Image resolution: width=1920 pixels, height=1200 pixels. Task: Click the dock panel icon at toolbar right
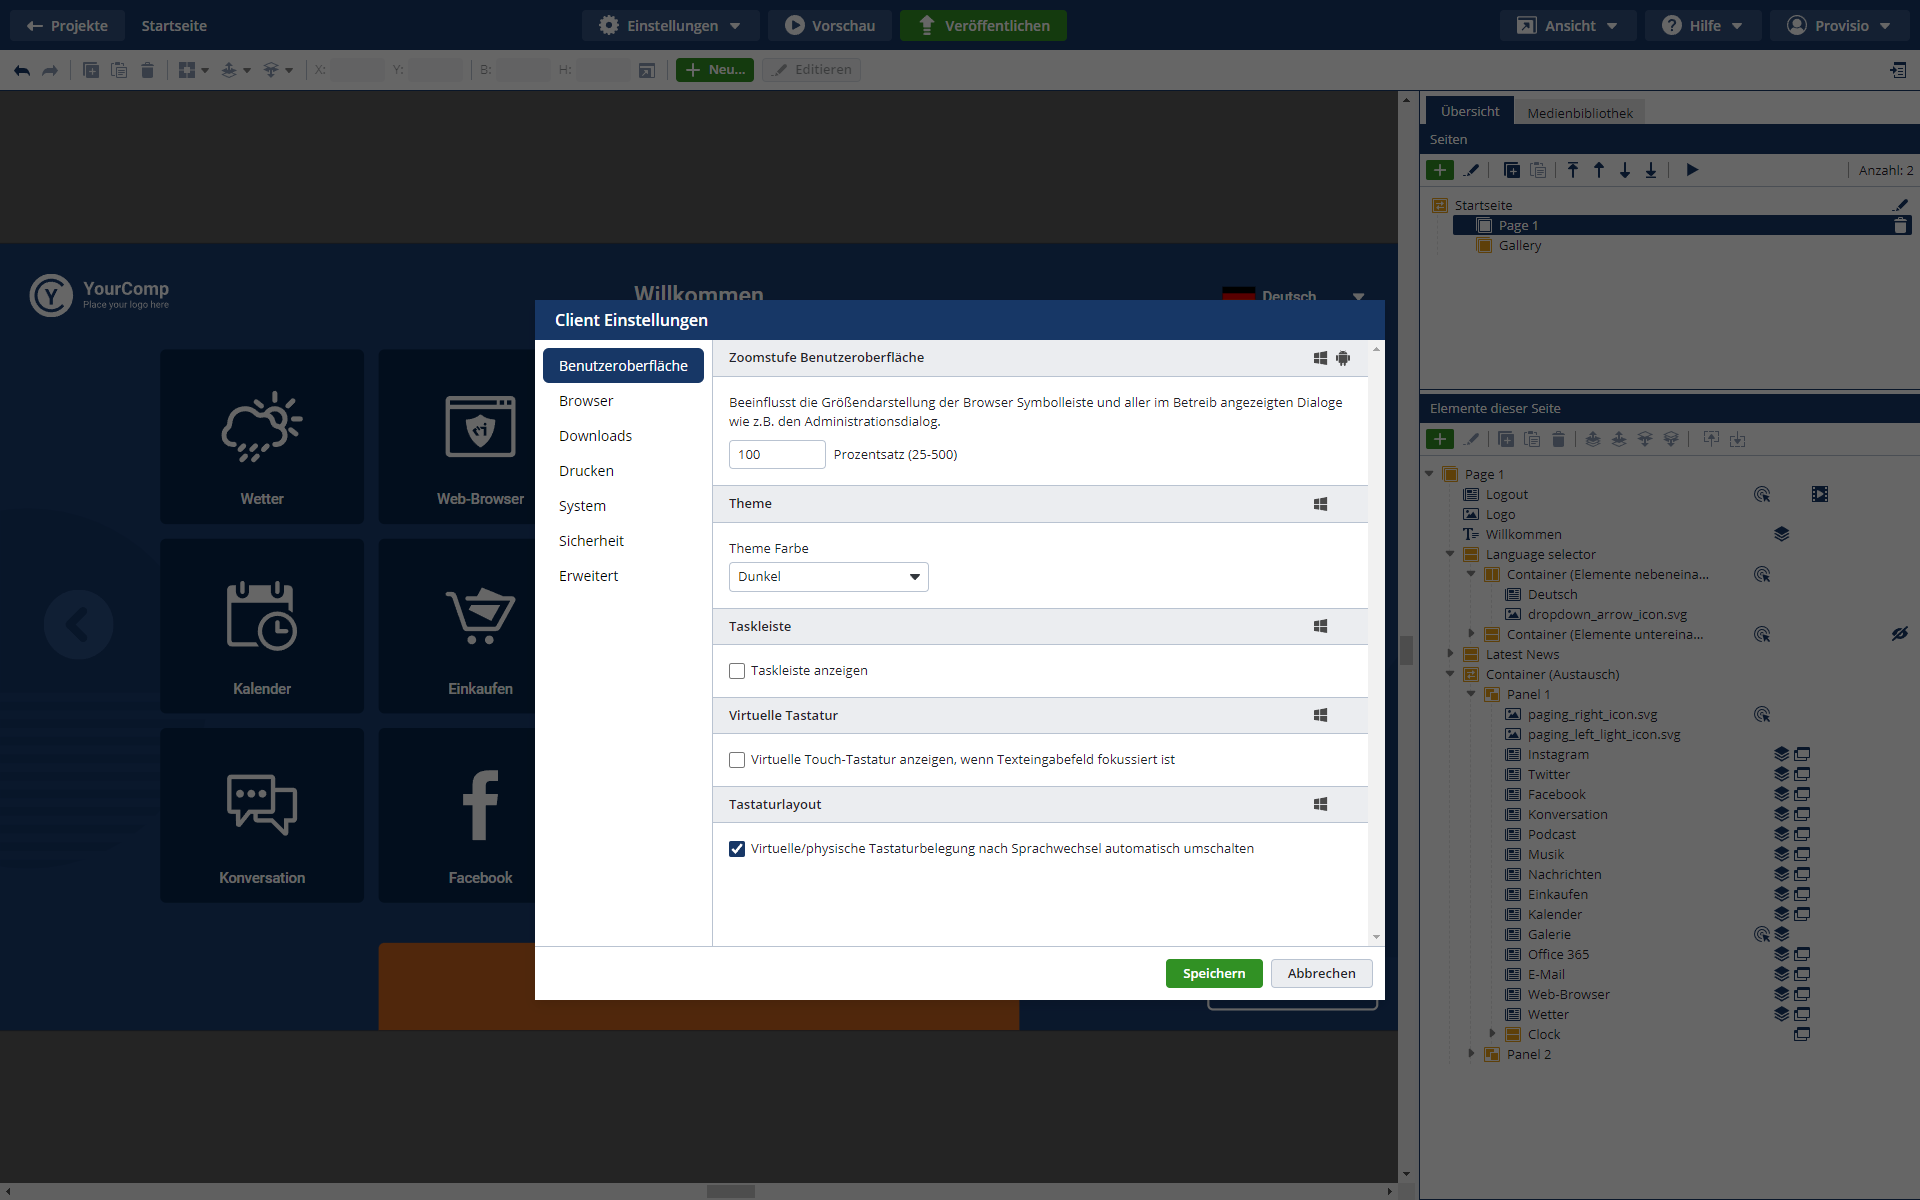pos(1897,70)
